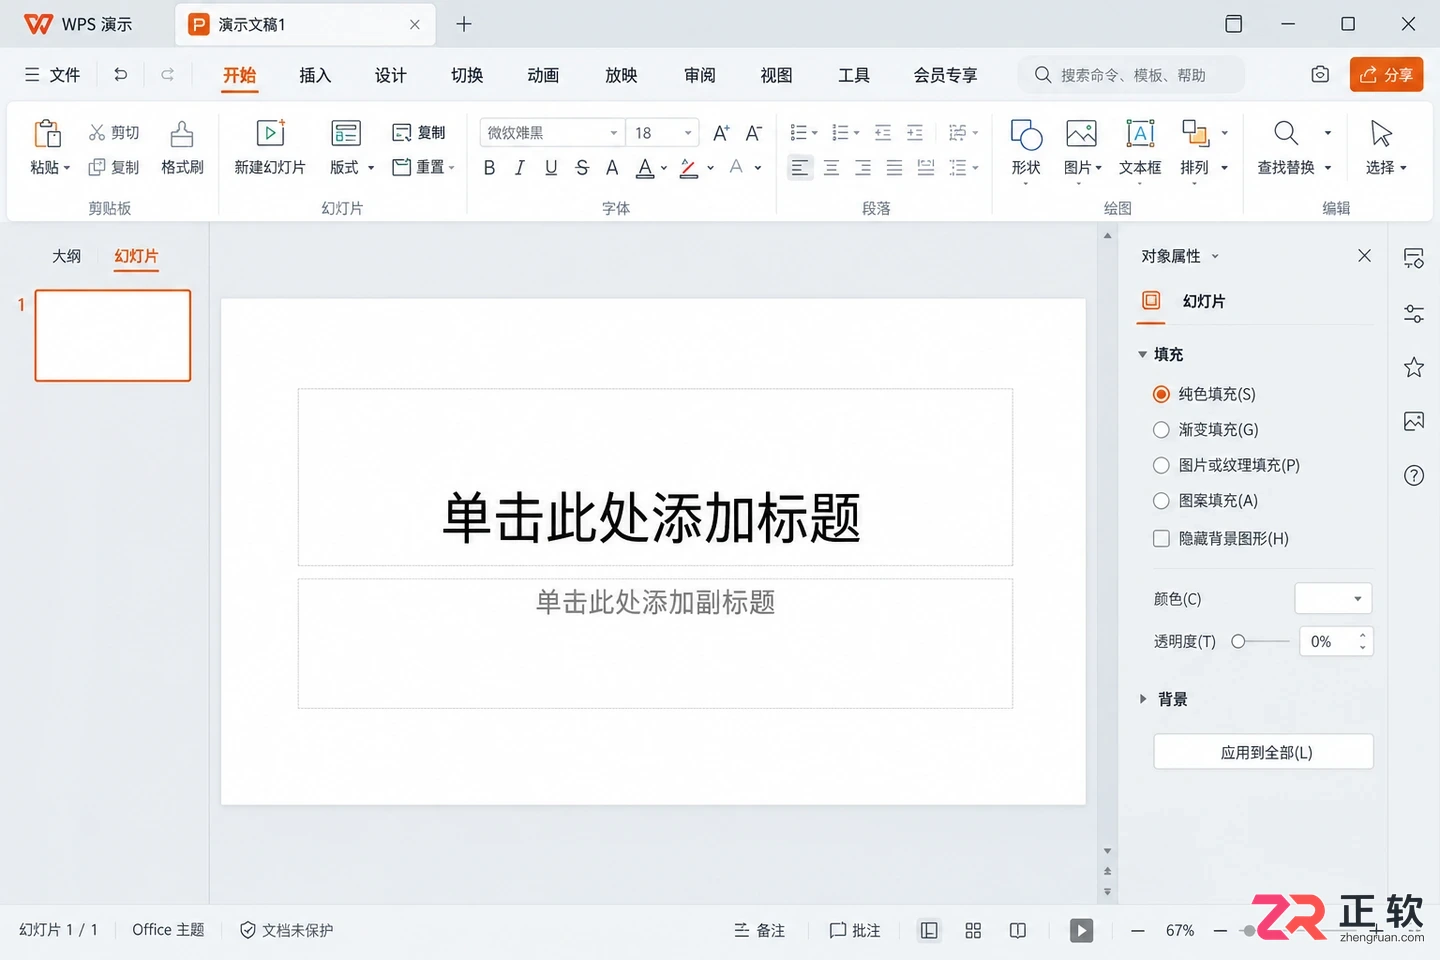Select 图片或纹理填充(P) option

click(1226, 465)
